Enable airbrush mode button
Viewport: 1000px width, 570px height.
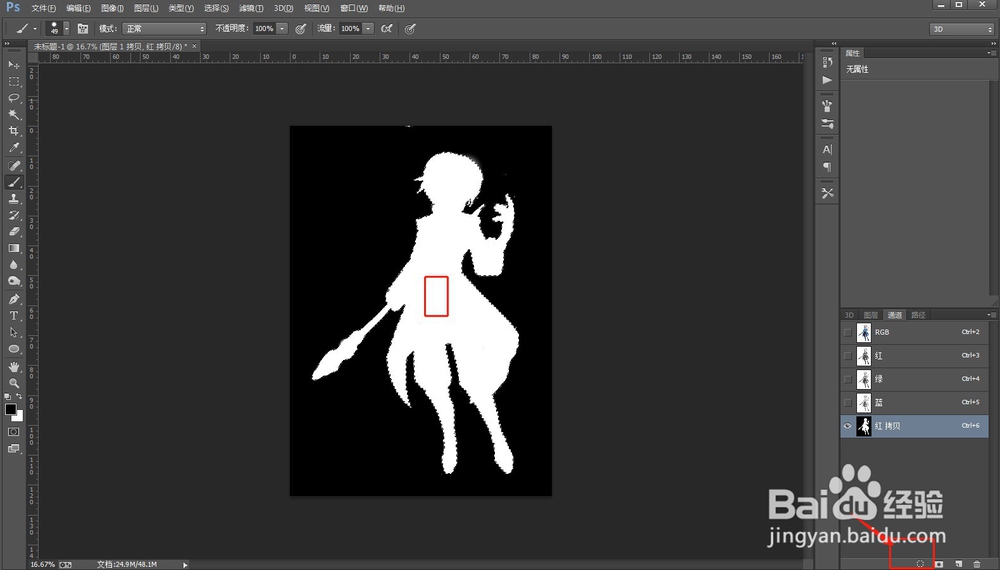pyautogui.click(x=386, y=29)
